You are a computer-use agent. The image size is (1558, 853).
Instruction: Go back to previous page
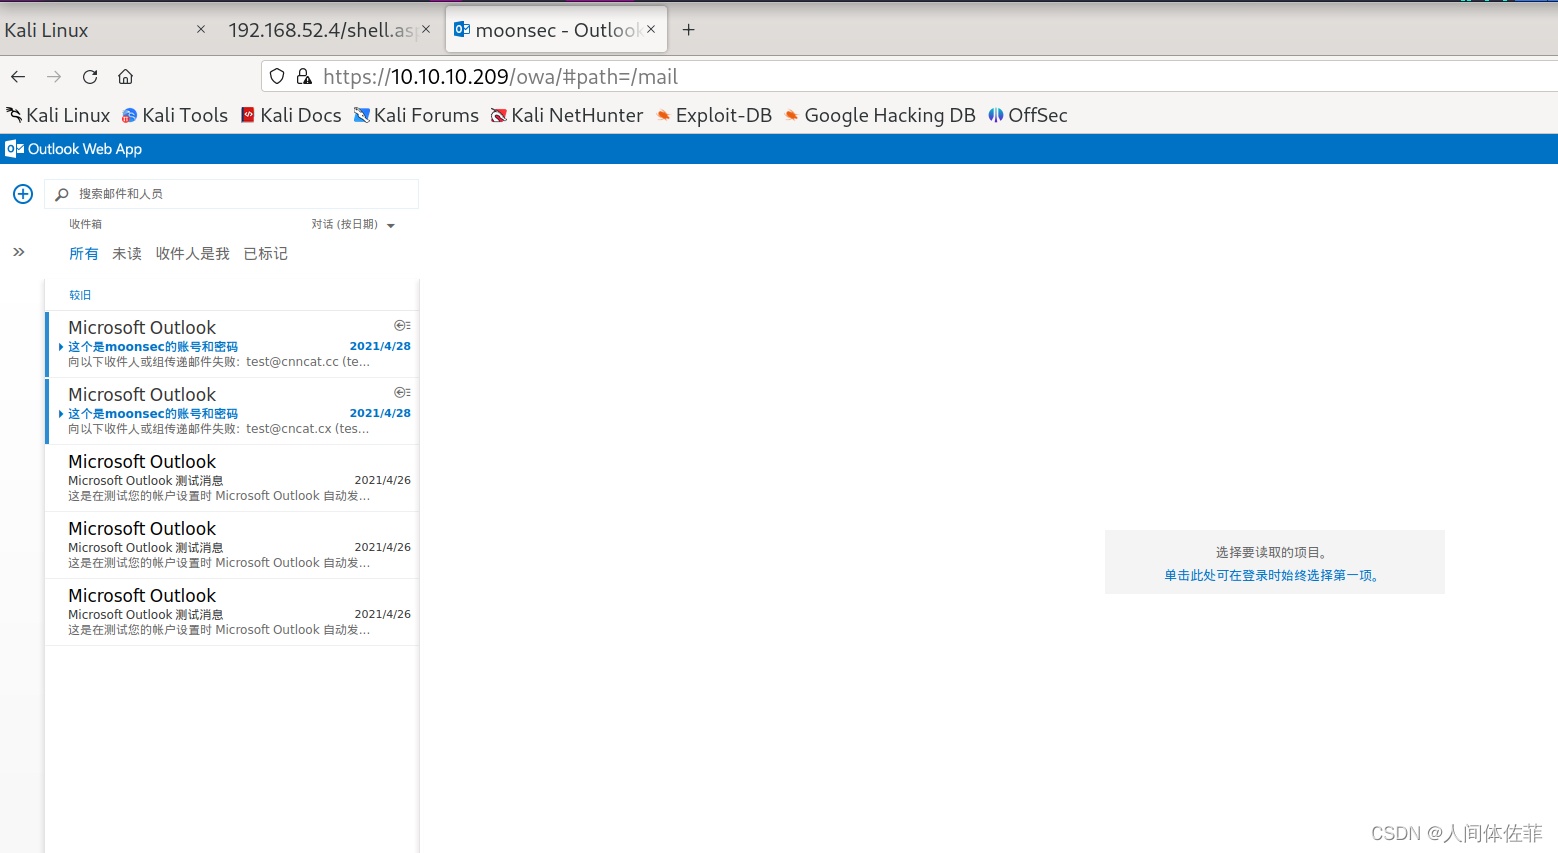tap(18, 77)
